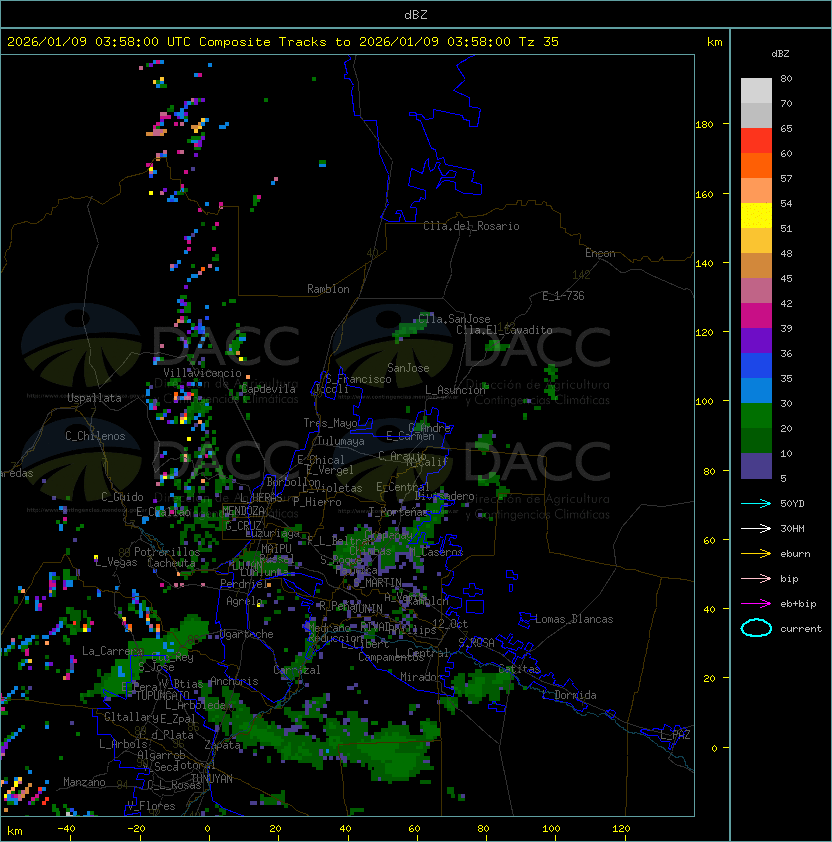Click the La_Carrera label

[112, 651]
